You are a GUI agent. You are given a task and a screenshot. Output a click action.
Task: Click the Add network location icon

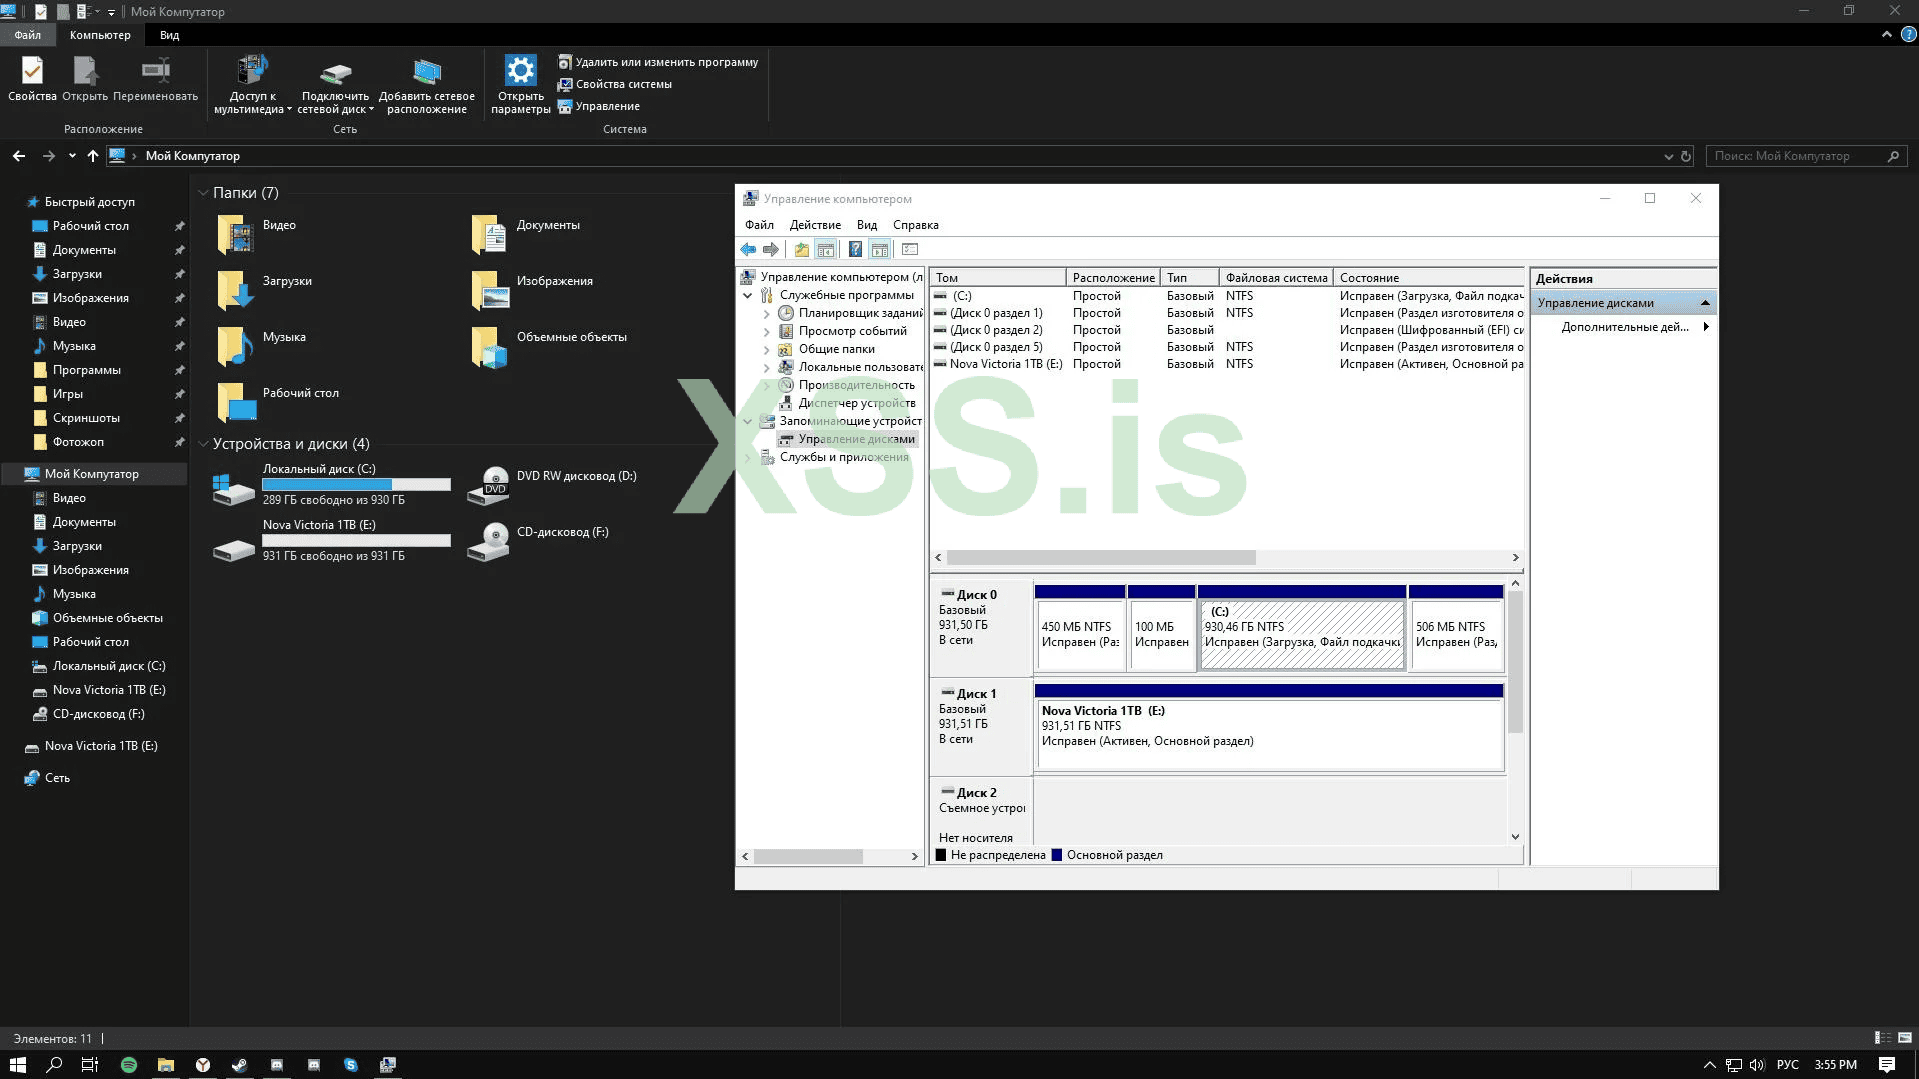[x=427, y=72]
